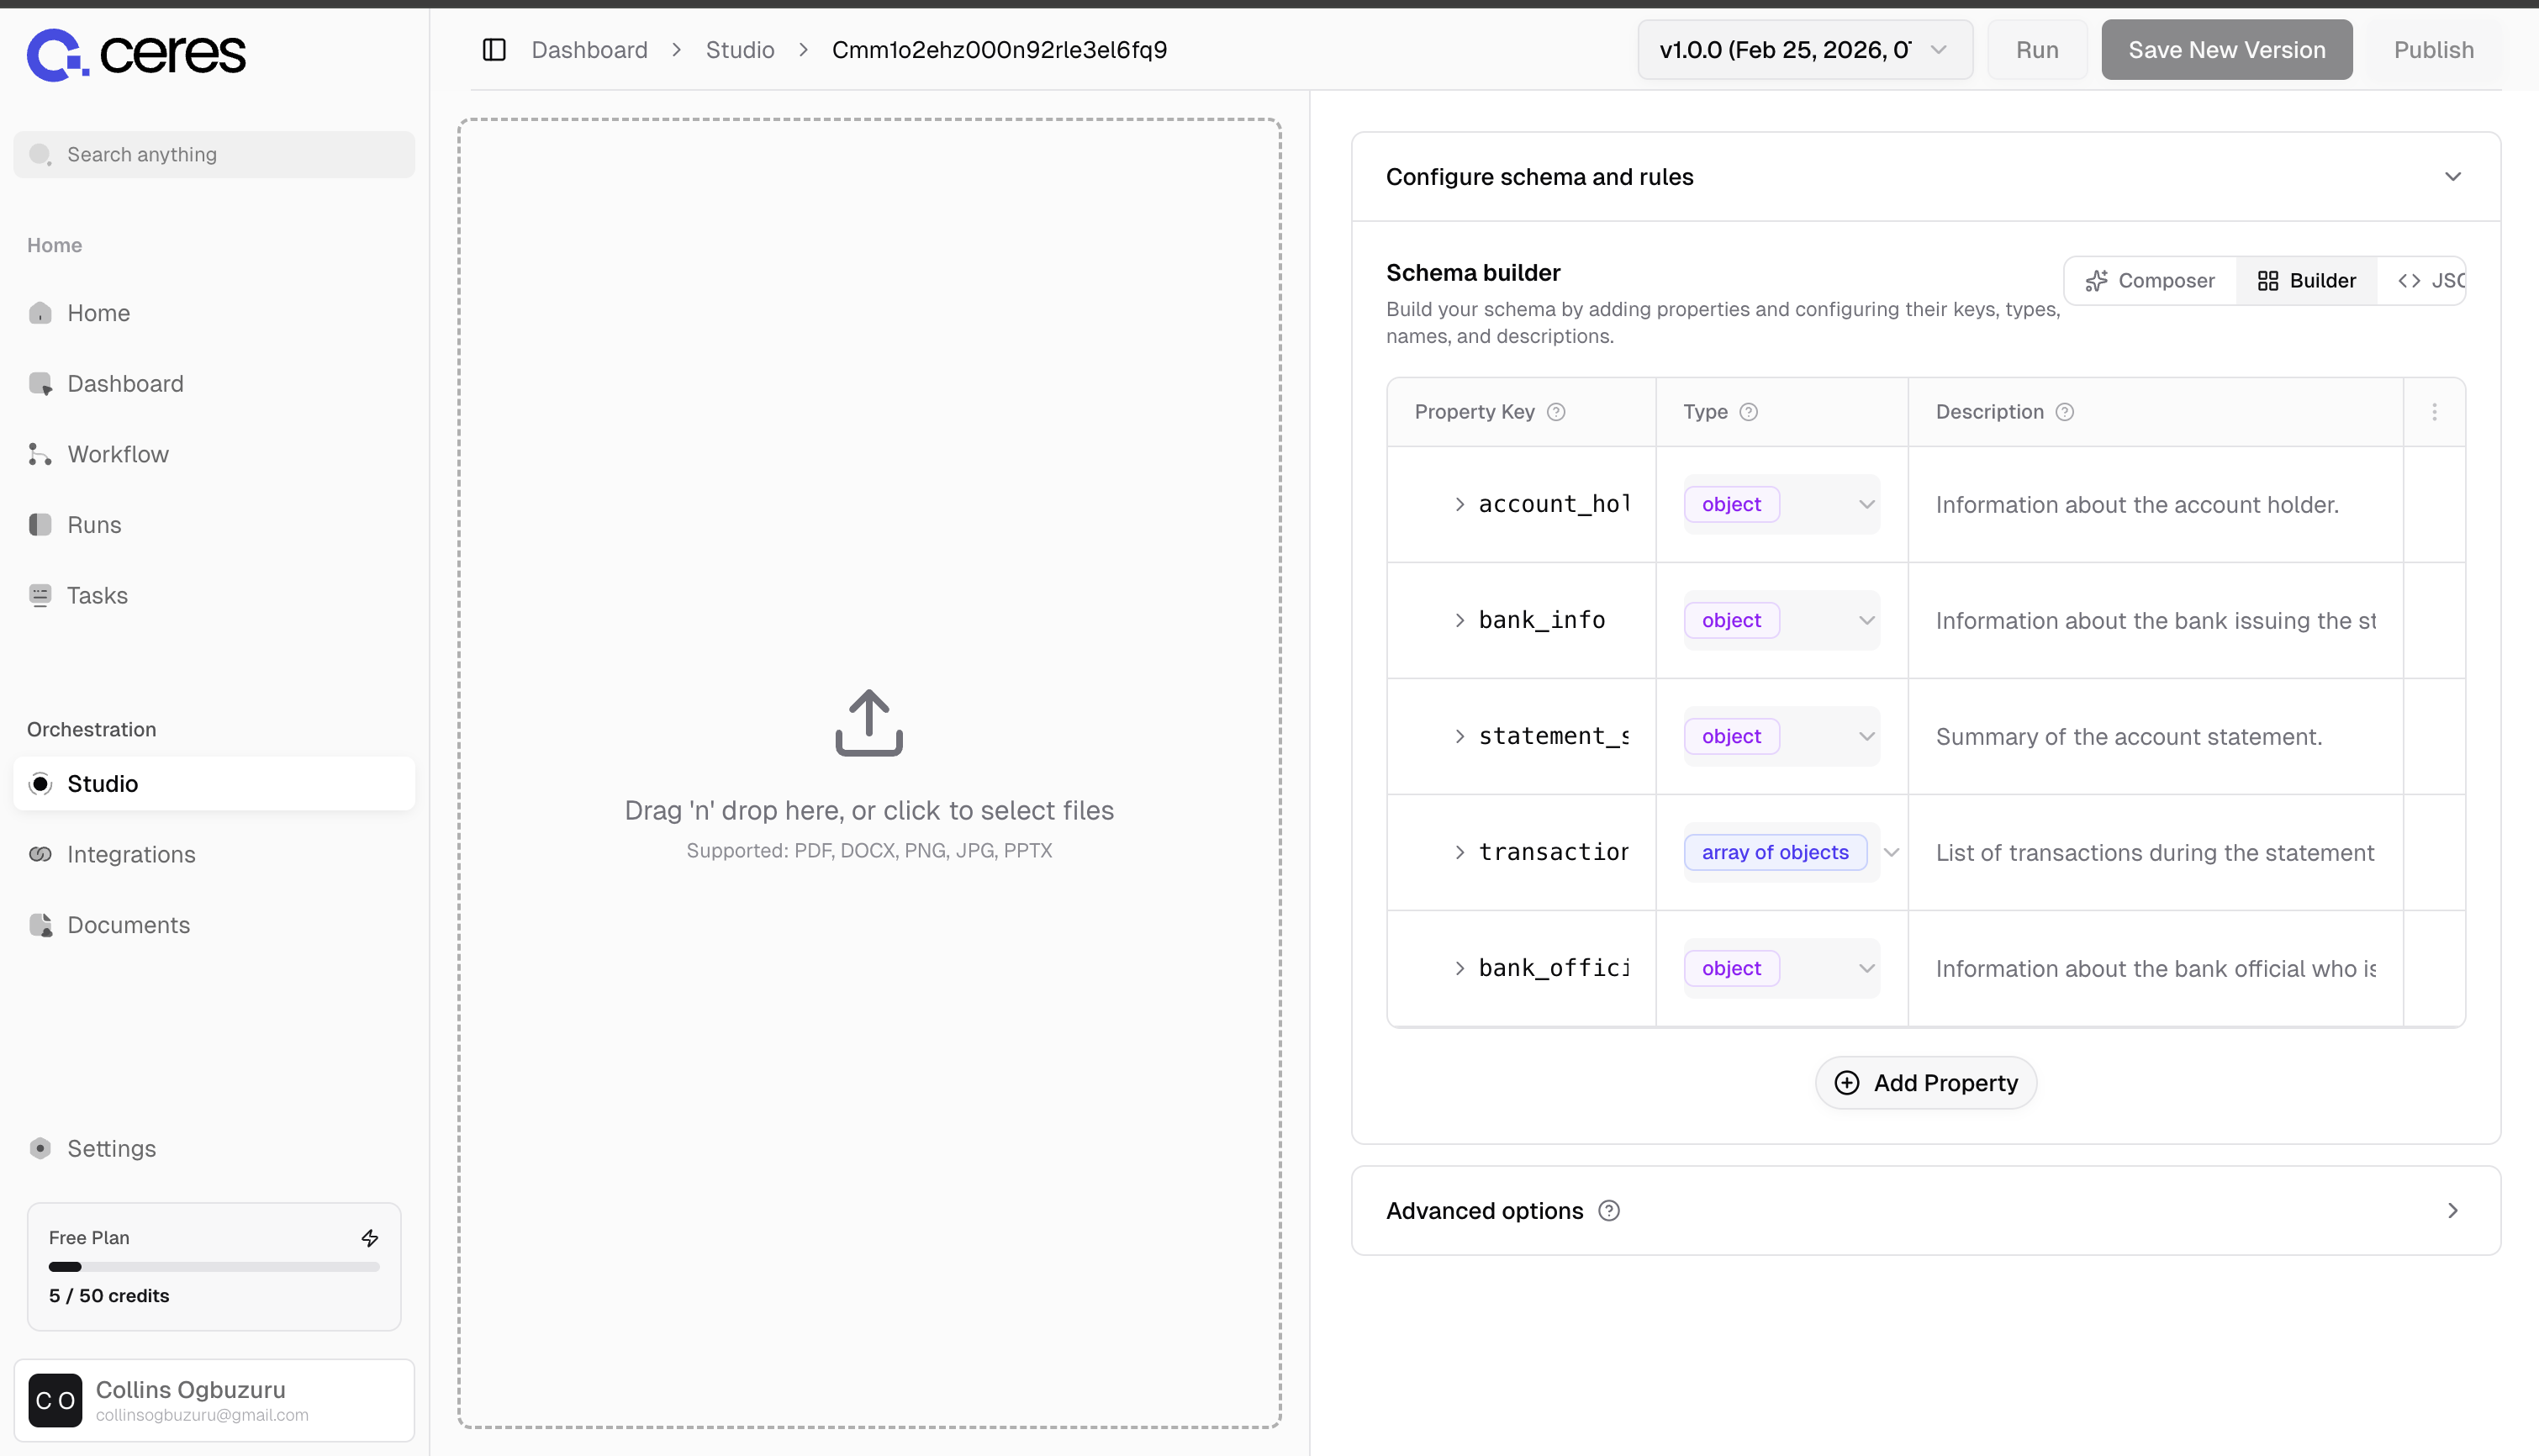This screenshot has height=1456, width=2539.
Task: Click the Description column help icon
Action: 2065,412
